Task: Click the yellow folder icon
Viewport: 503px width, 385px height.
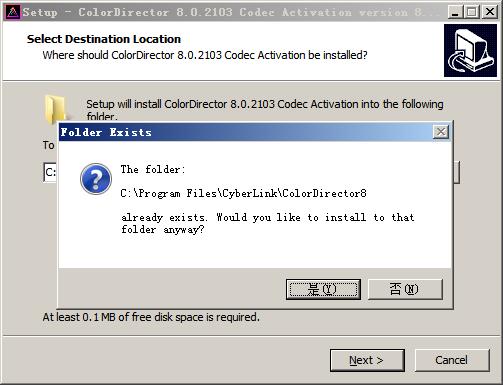Action: (x=55, y=109)
